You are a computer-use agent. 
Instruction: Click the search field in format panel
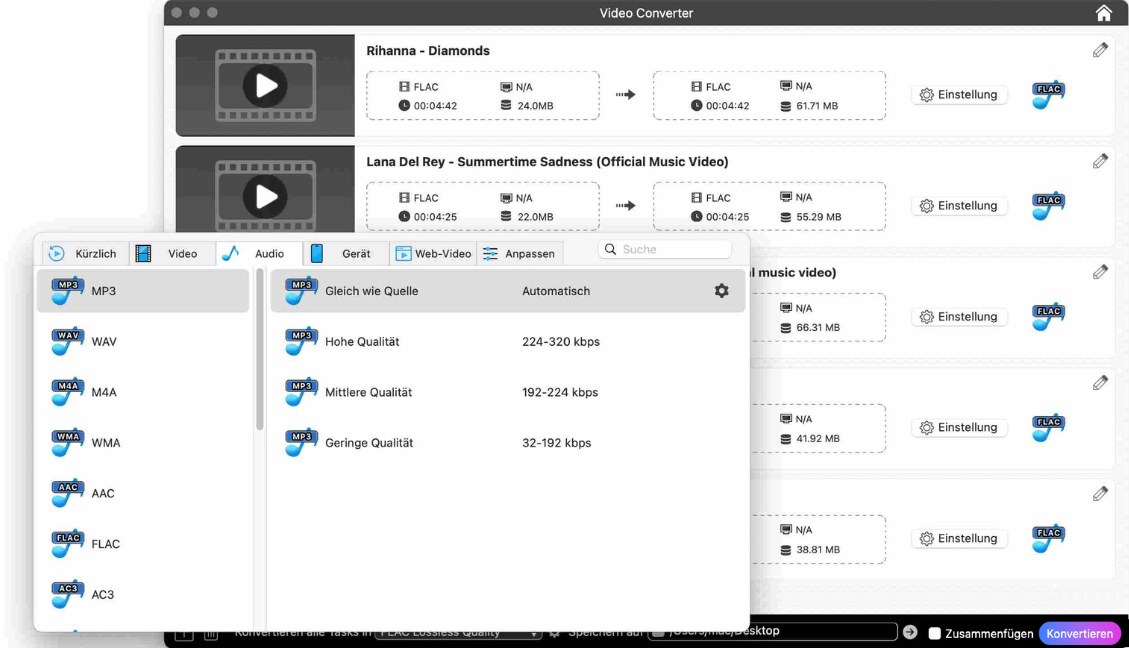664,248
